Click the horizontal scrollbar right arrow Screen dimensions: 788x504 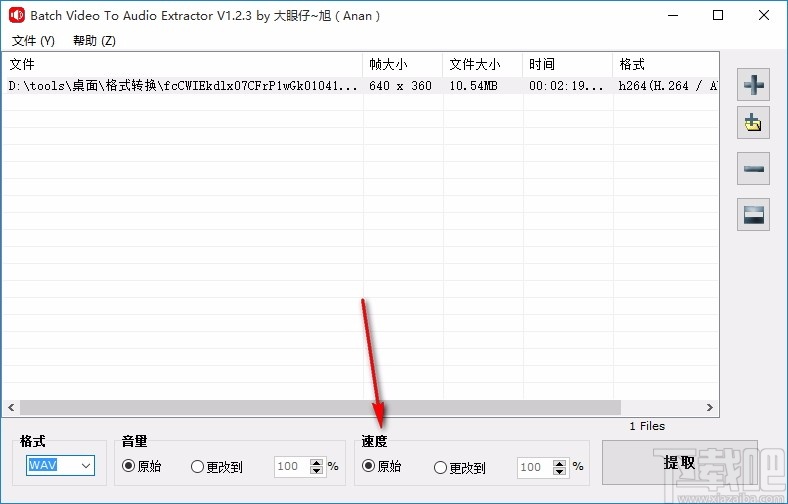coord(710,408)
